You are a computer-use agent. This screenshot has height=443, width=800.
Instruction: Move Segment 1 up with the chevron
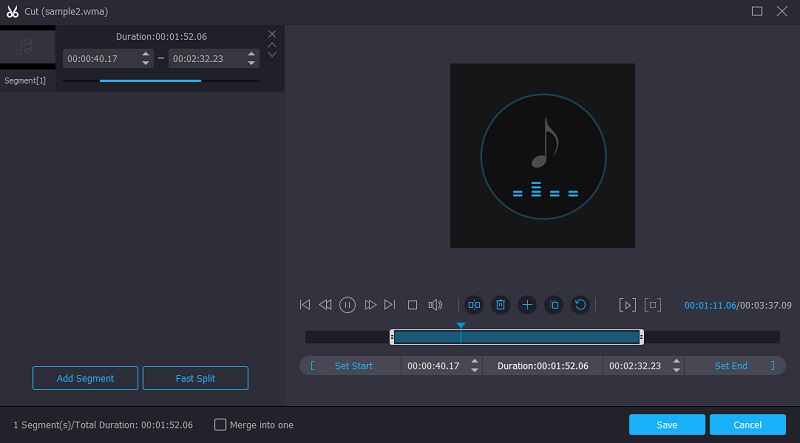click(x=272, y=45)
